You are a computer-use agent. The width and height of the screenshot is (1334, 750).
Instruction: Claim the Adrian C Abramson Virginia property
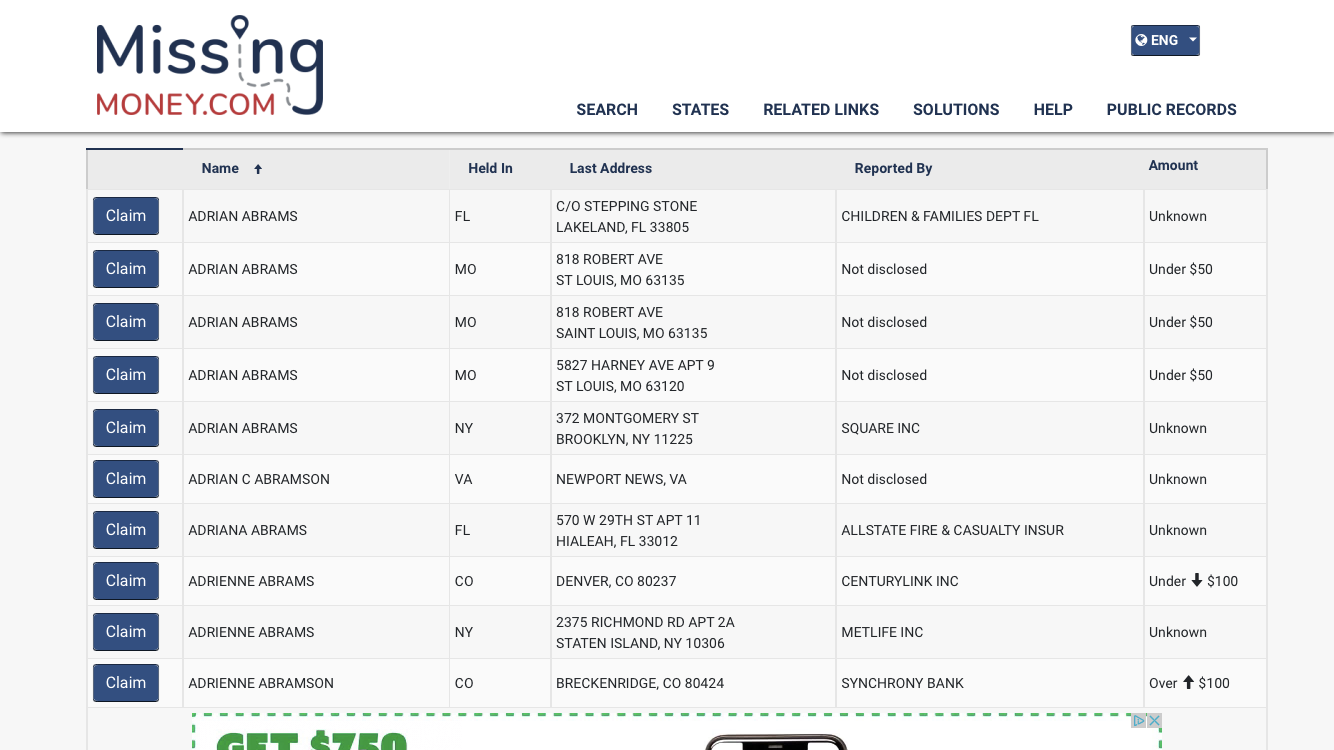pos(126,479)
